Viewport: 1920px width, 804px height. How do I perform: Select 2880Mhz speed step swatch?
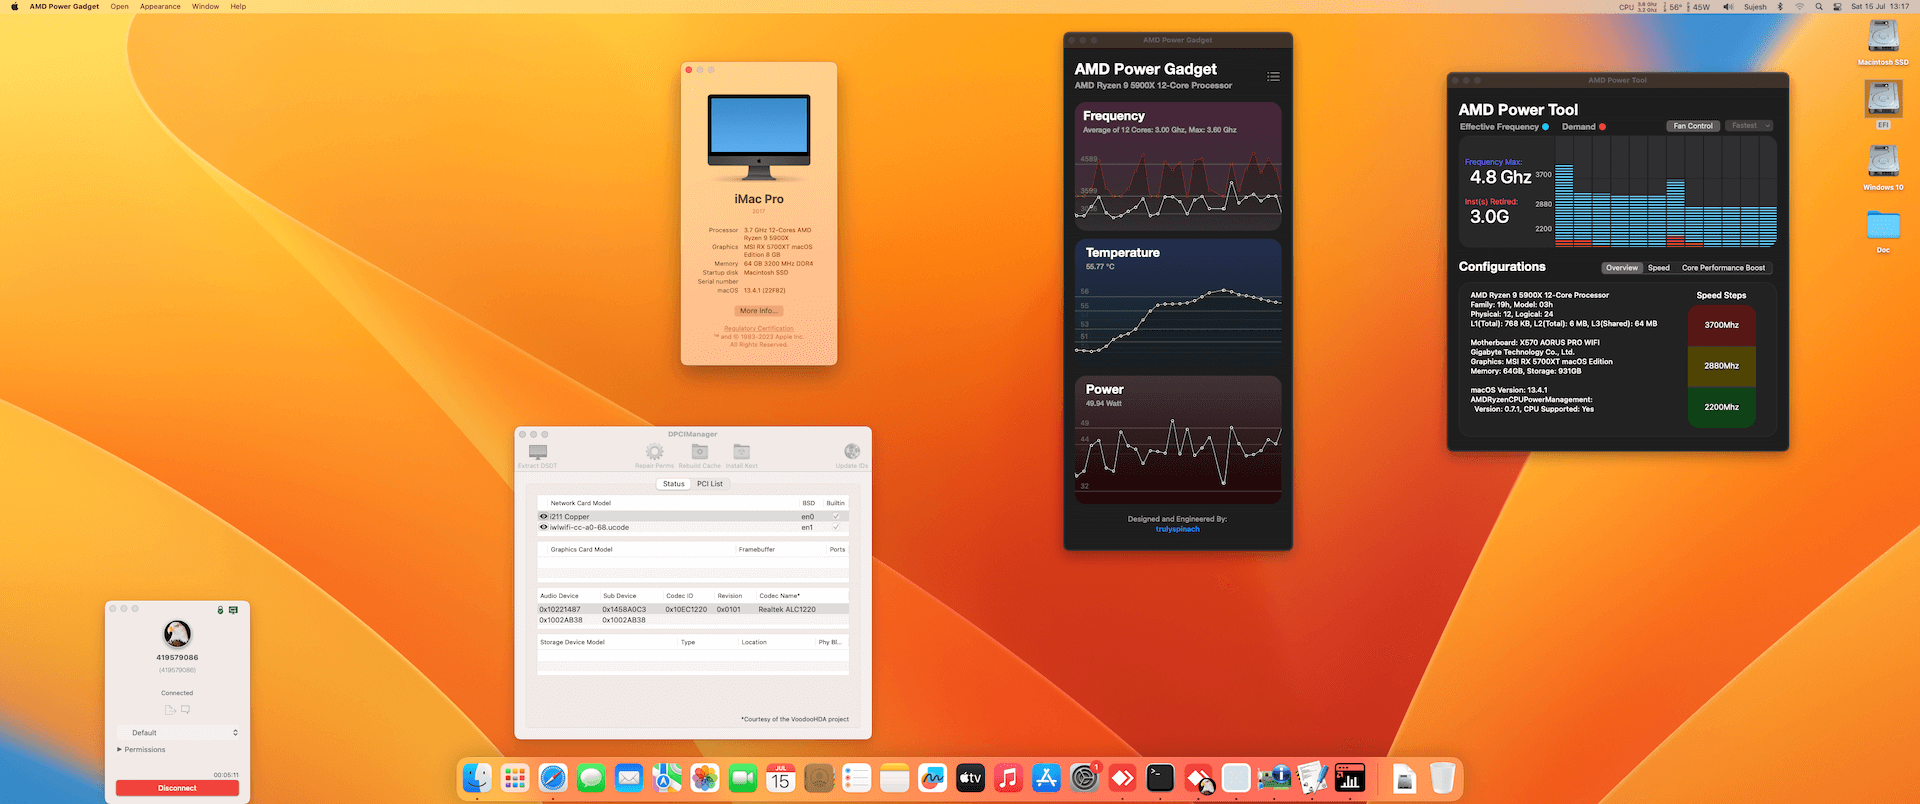coord(1722,366)
